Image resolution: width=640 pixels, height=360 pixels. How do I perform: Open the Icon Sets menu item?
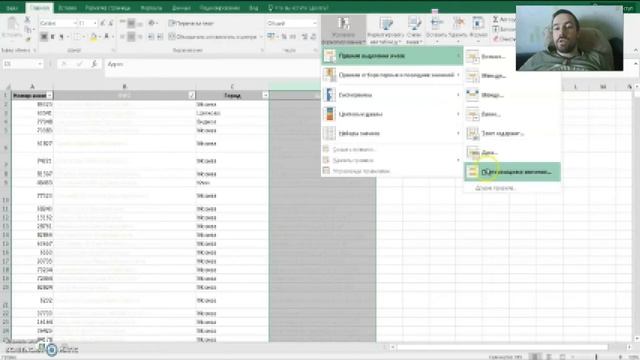[x=392, y=133]
